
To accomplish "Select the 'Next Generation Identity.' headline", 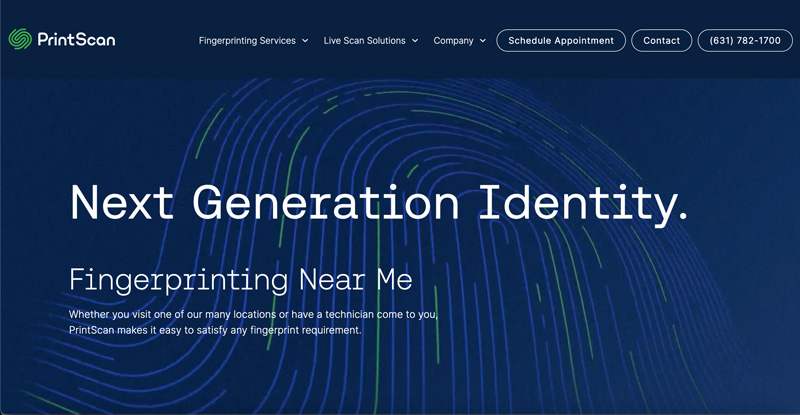I will (379, 204).
